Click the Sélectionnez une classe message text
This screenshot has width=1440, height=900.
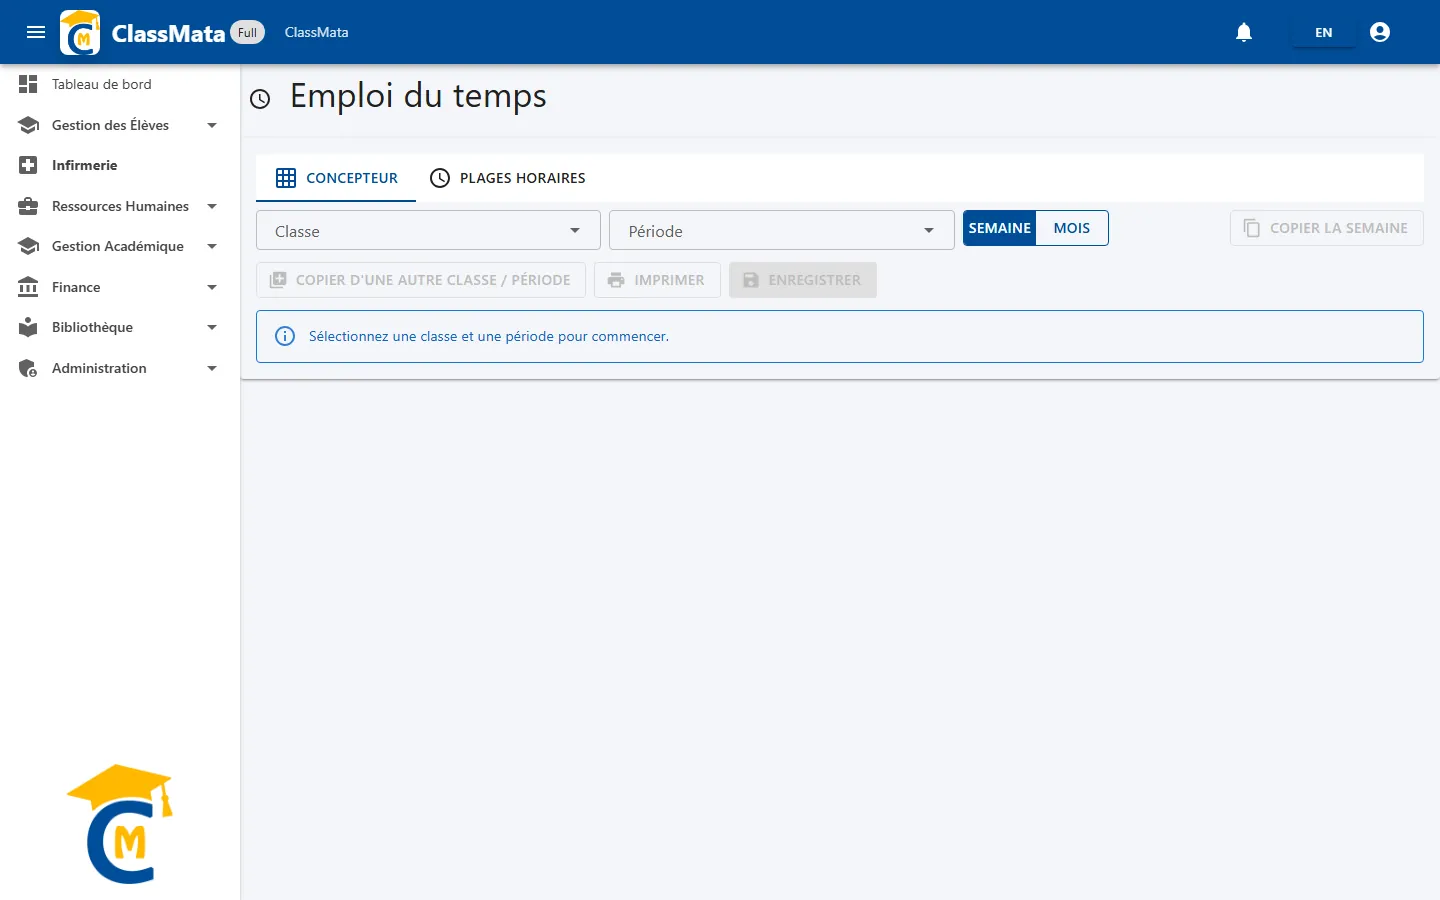pos(489,336)
